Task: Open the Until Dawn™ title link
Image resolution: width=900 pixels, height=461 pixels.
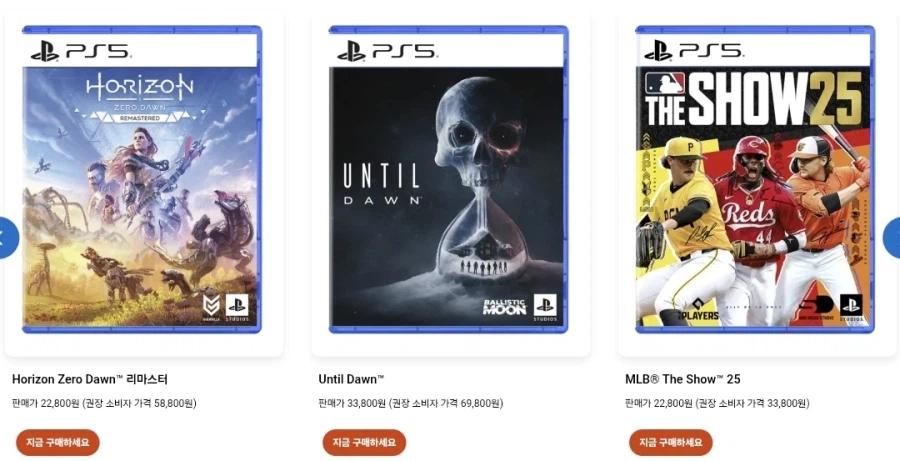Action: (351, 379)
